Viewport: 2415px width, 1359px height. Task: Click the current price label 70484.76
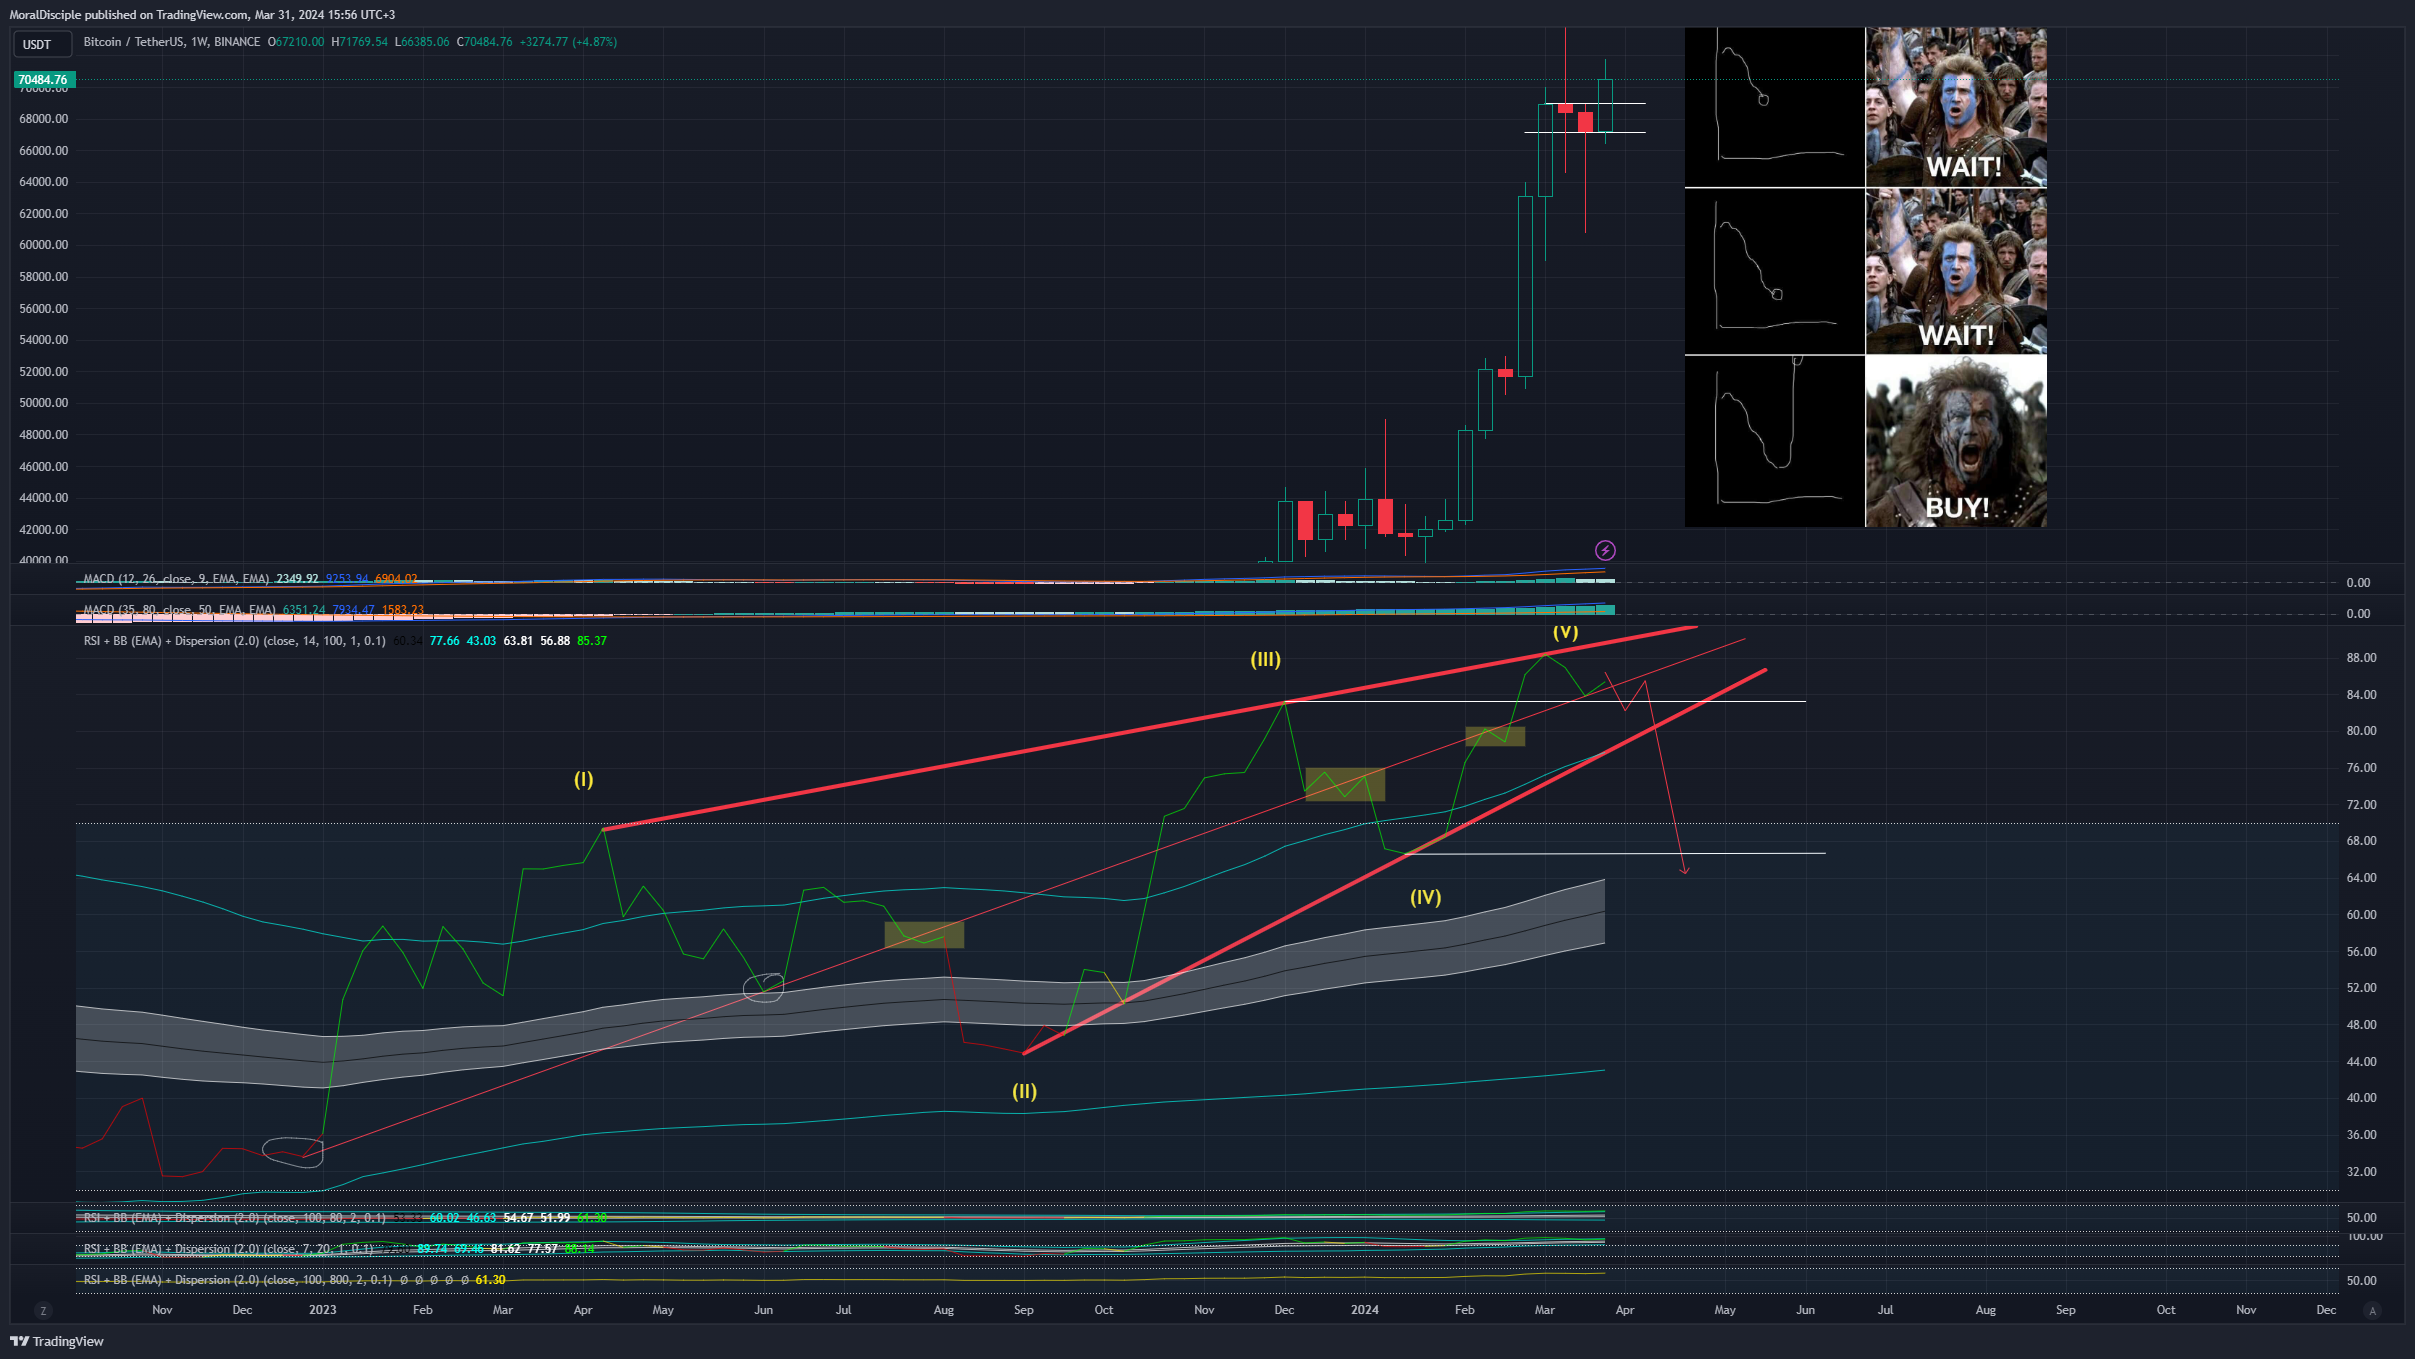tap(43, 80)
